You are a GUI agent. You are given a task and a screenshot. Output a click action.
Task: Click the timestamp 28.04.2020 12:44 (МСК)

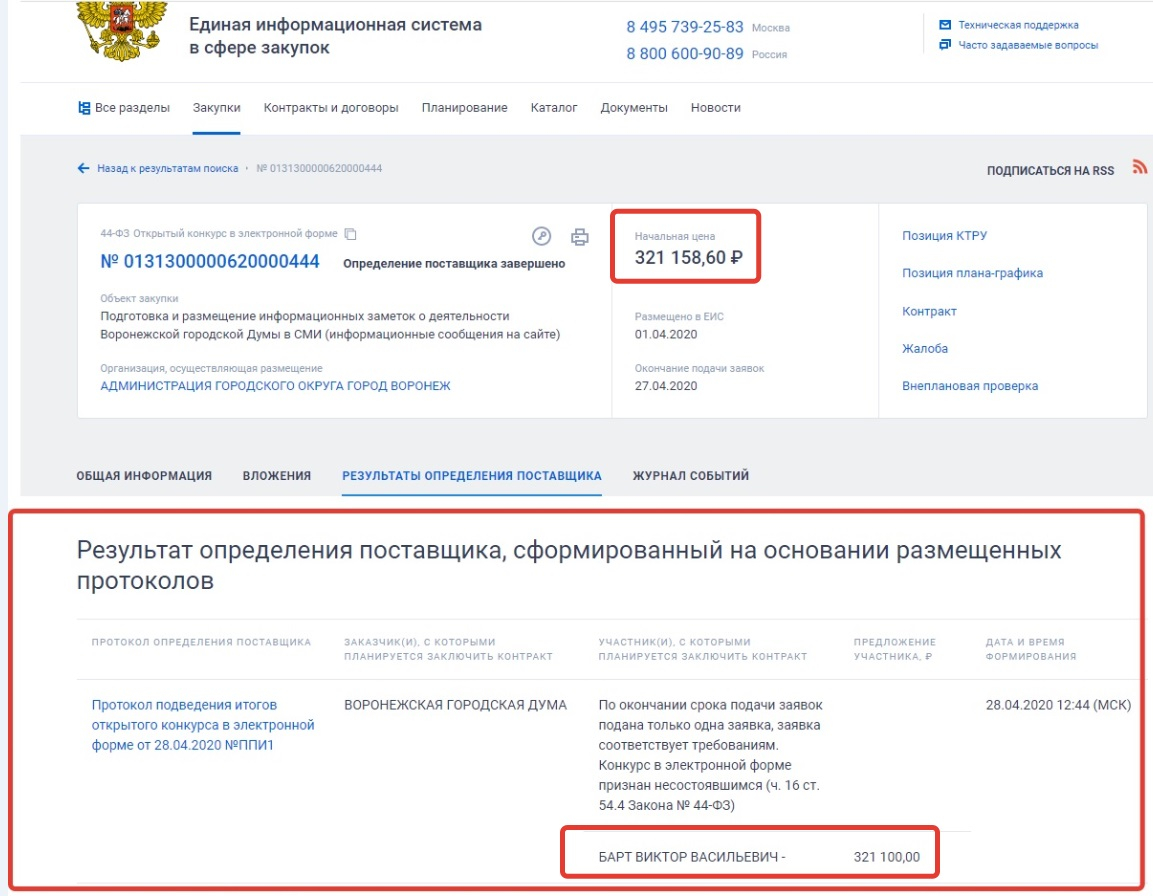(1058, 705)
